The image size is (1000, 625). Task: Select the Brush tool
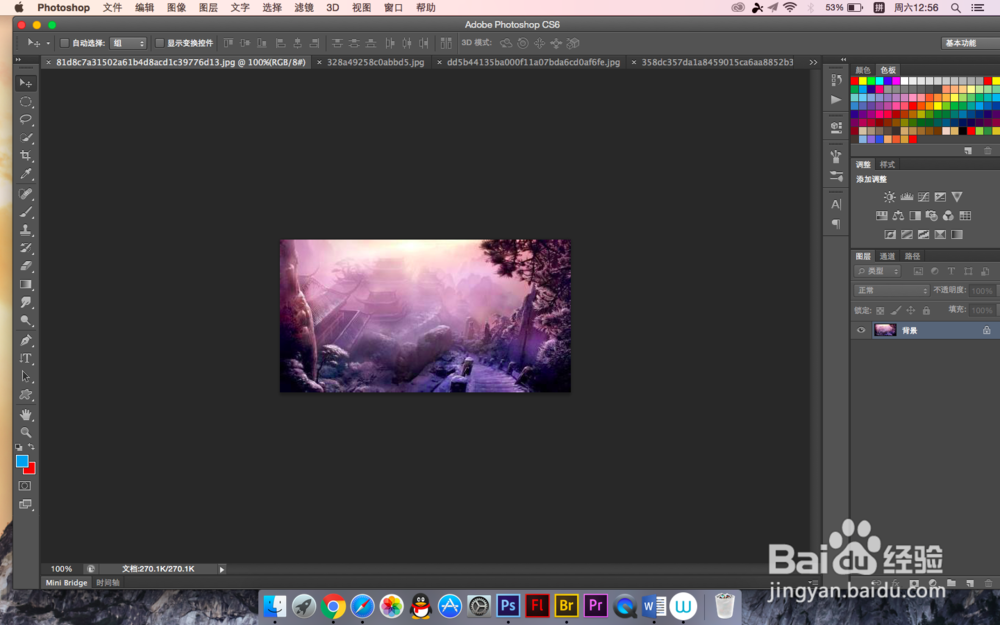[26, 212]
